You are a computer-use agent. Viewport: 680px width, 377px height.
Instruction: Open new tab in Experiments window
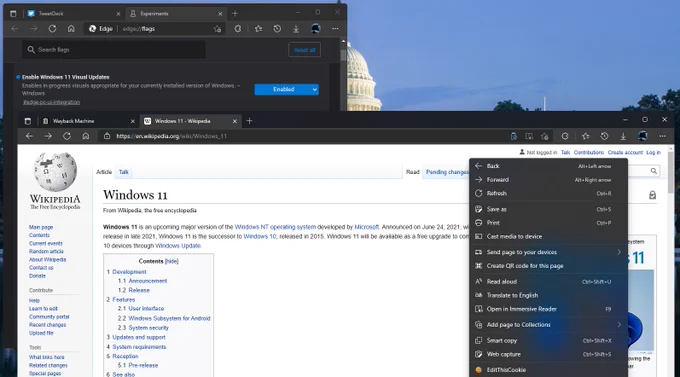pos(235,13)
